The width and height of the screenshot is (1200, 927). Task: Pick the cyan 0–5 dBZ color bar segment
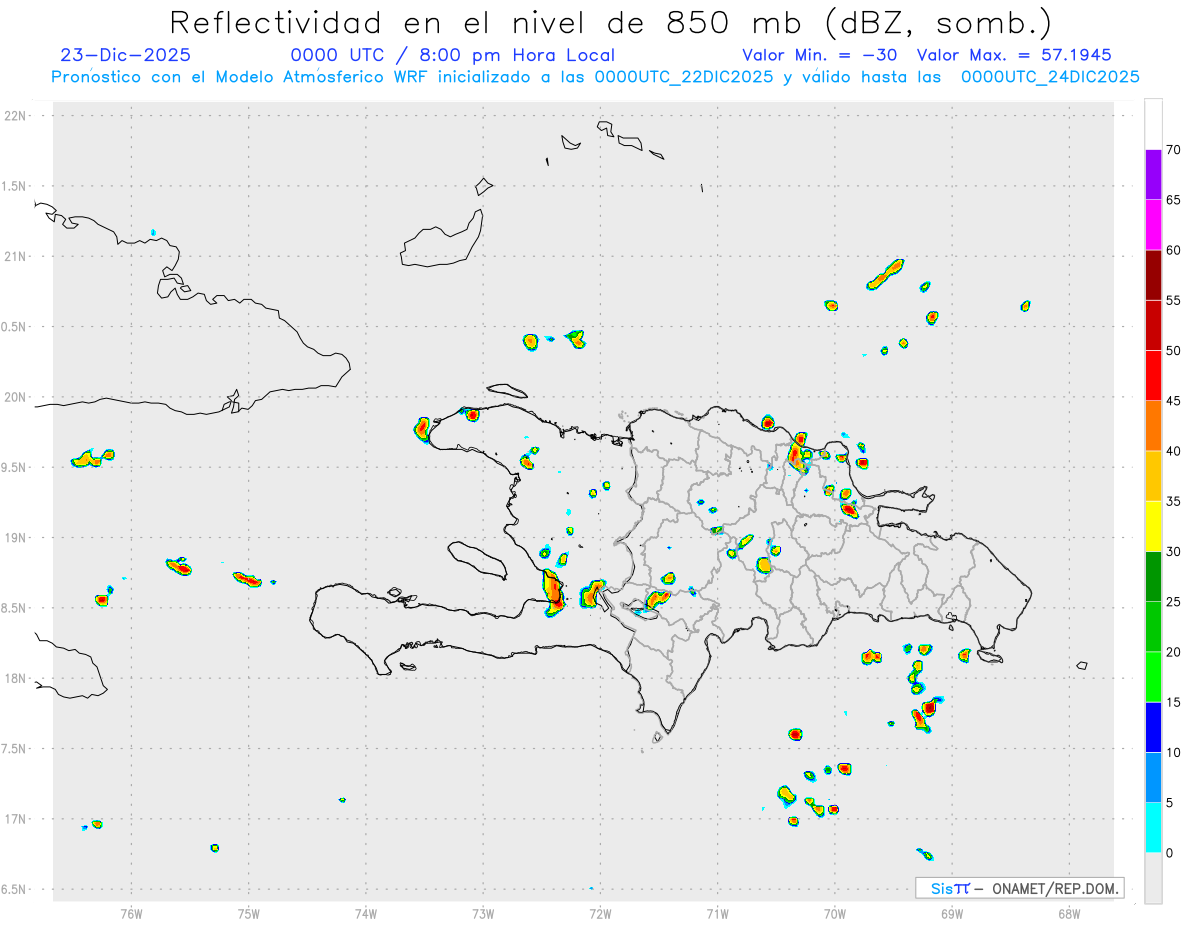pos(1153,827)
